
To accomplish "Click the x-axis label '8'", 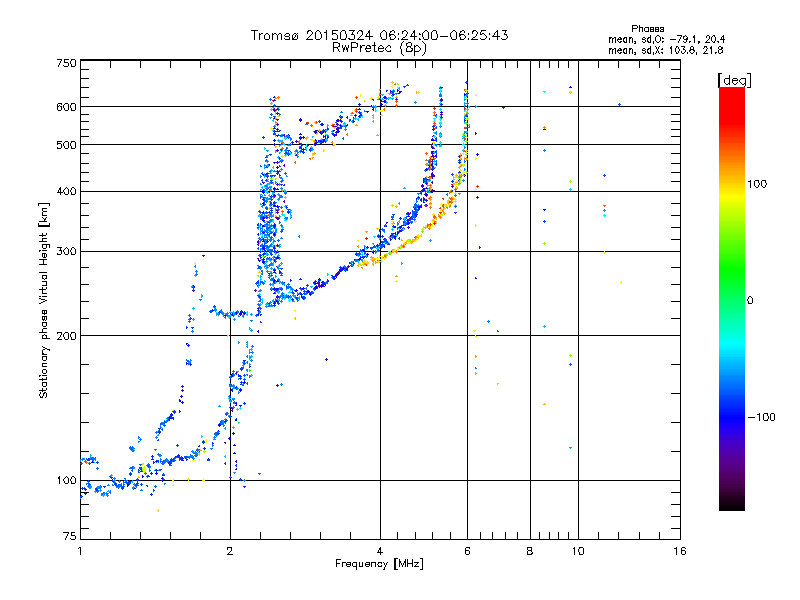I will pos(530,551).
